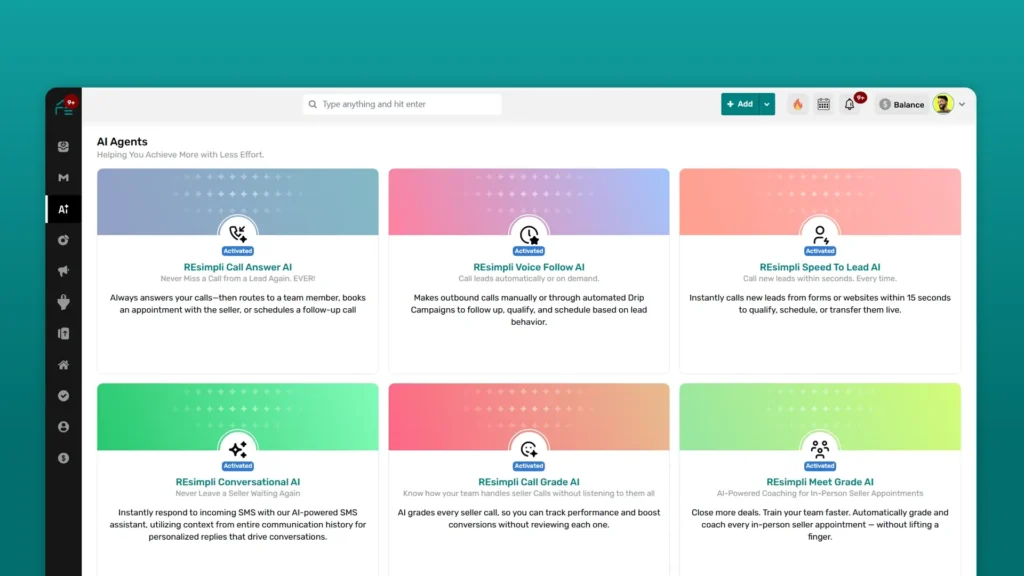Click 'AI-Powered Coaching for In-Person Seller Appointments' text
1024x576 pixels.
tap(820, 494)
